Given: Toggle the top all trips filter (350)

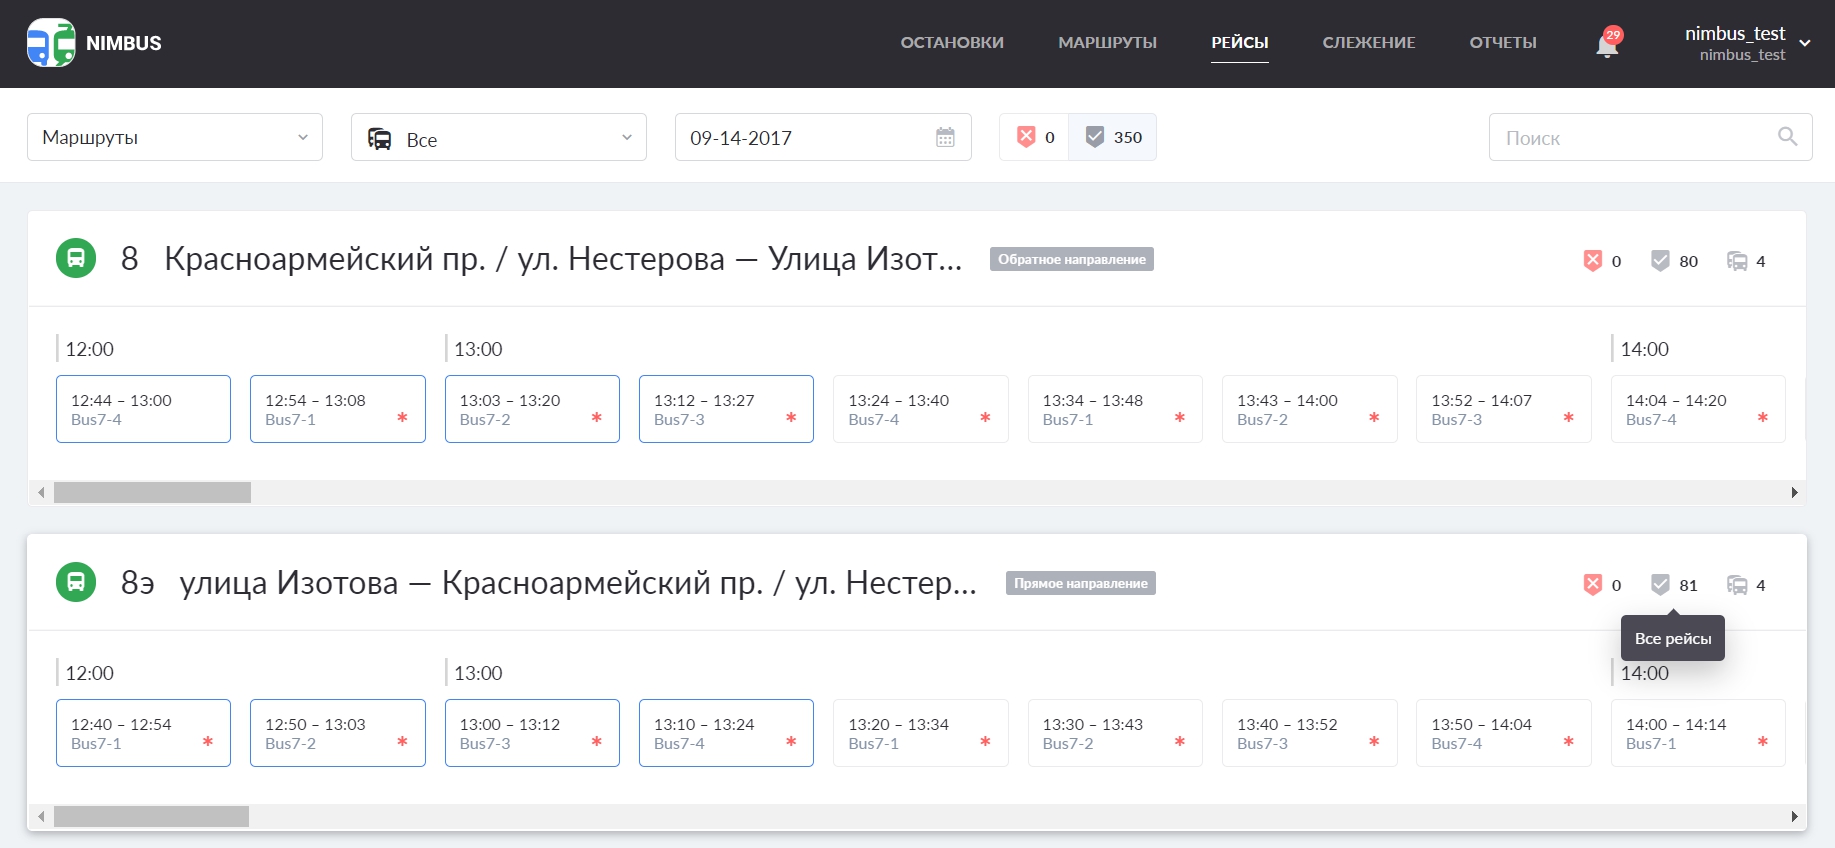Looking at the screenshot, I should click(x=1113, y=137).
